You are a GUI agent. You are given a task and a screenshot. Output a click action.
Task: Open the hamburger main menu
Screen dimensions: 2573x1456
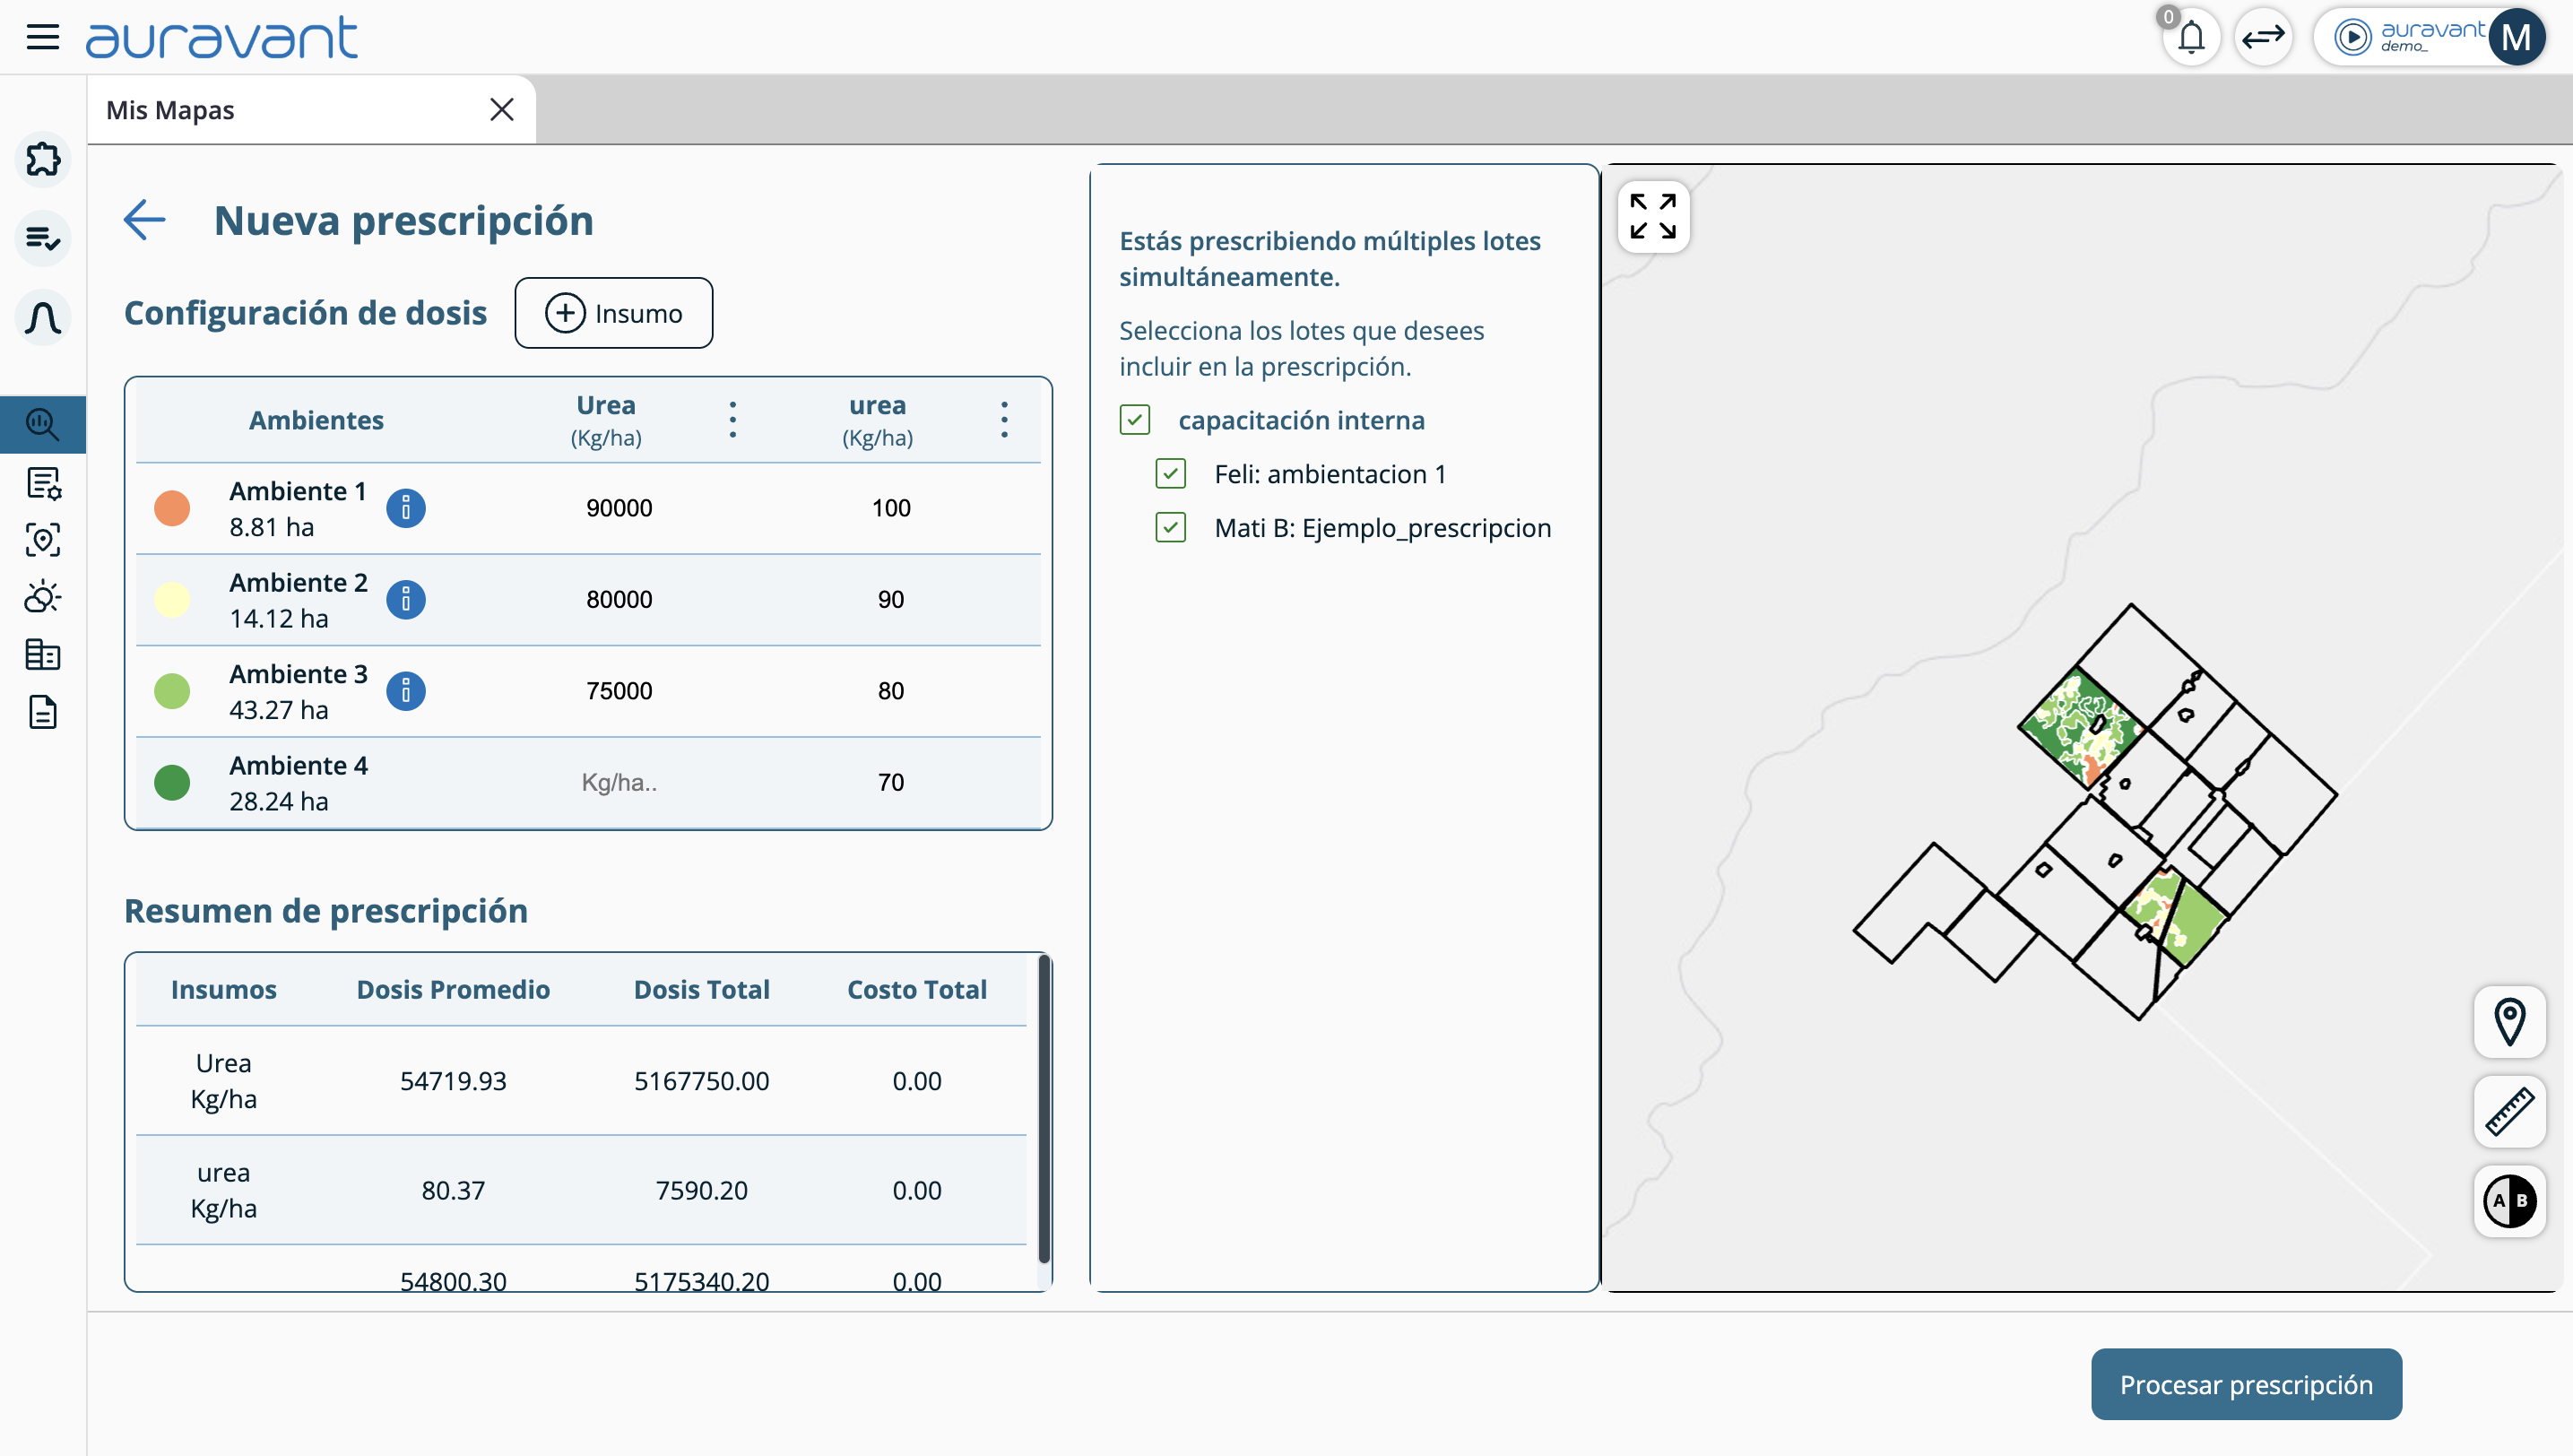(x=42, y=37)
